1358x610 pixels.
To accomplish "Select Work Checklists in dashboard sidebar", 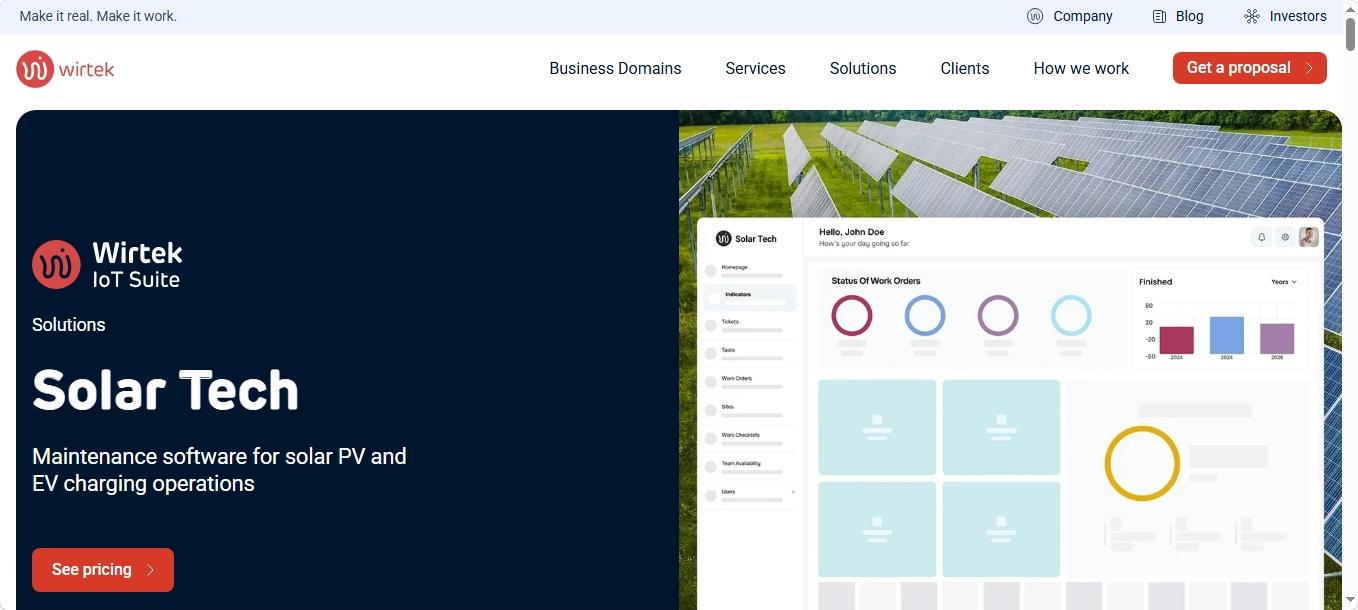I will coord(750,438).
